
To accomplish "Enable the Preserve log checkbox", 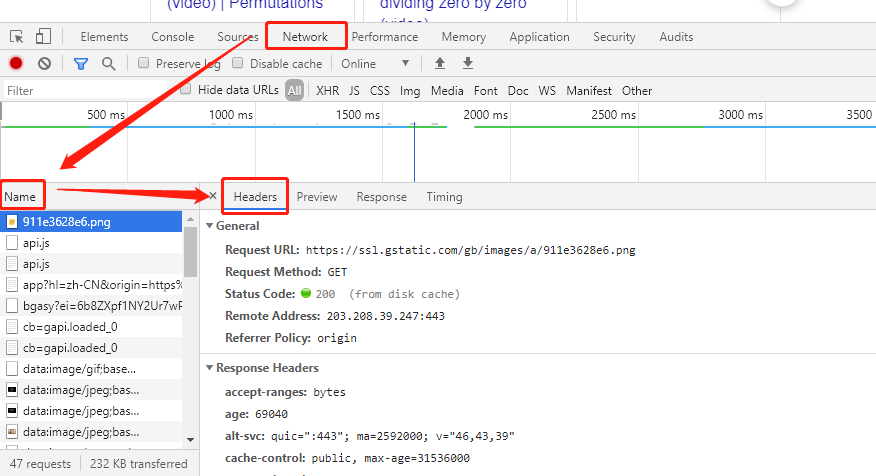I will pos(144,63).
